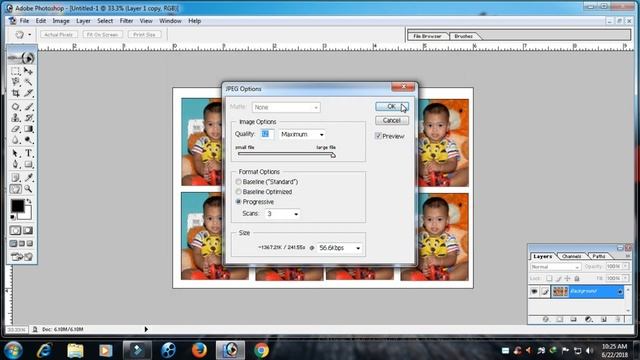
Task: Click the Actual Pixels button
Action: click(x=58, y=35)
